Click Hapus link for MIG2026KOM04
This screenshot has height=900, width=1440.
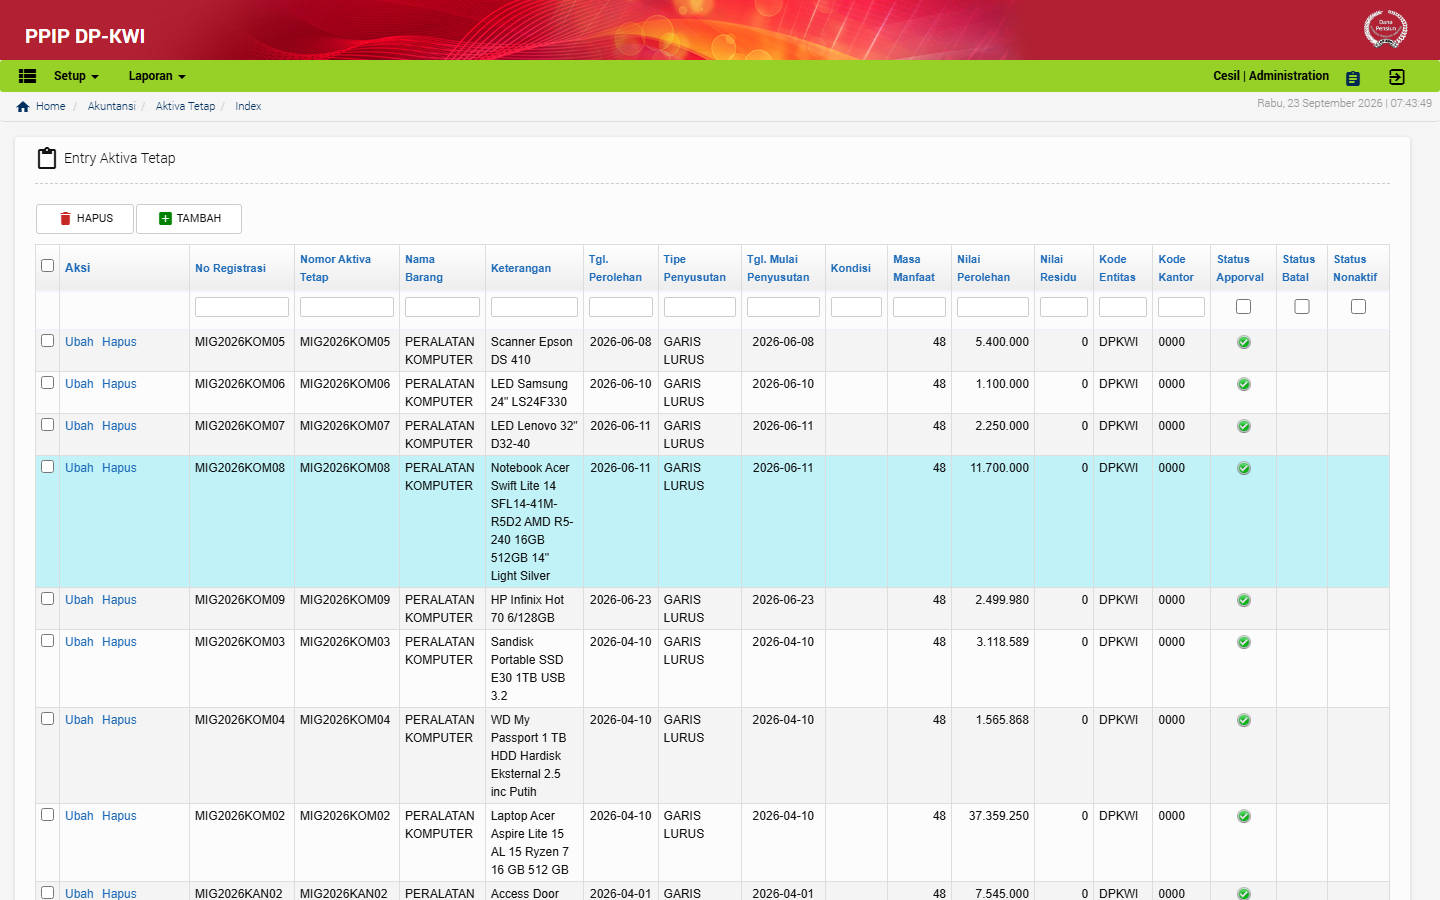(x=119, y=720)
